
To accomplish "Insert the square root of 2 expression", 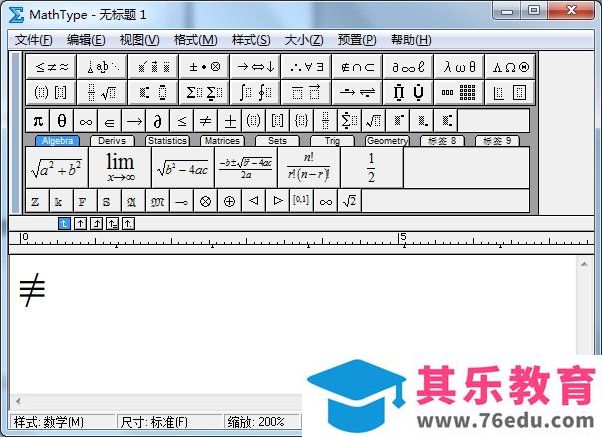I will [349, 201].
